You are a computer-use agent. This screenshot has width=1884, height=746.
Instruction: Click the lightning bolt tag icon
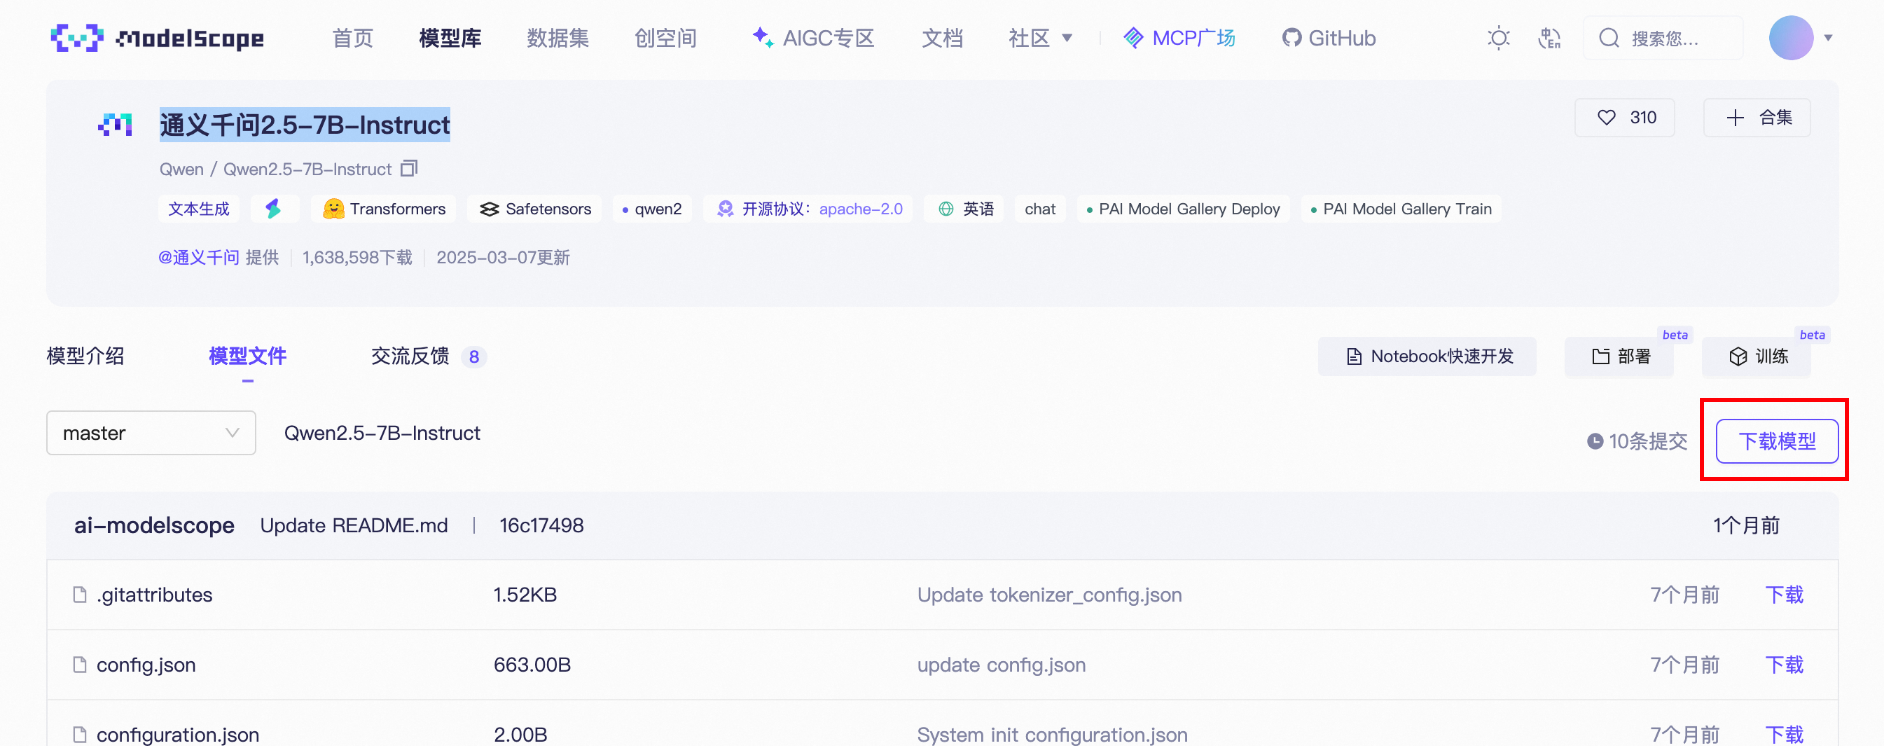pyautogui.click(x=273, y=208)
